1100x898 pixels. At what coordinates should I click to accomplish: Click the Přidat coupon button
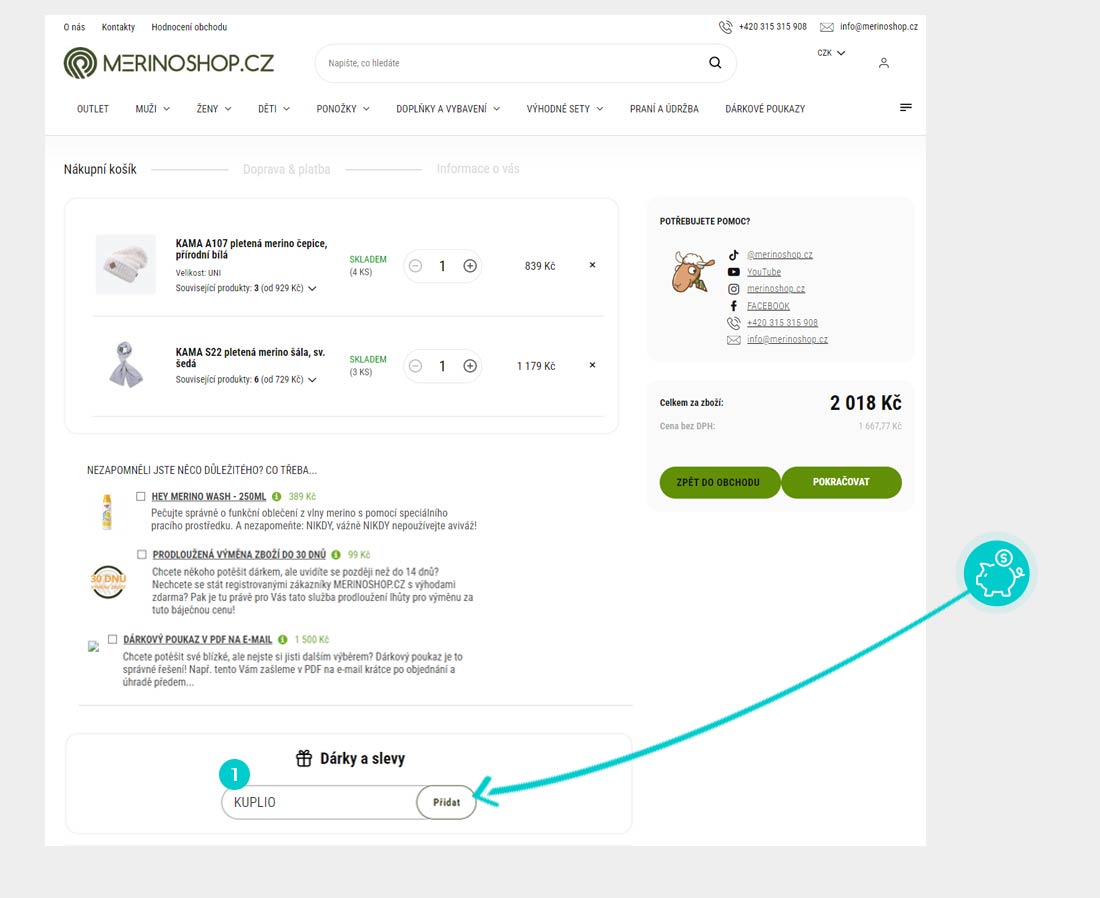pos(446,802)
